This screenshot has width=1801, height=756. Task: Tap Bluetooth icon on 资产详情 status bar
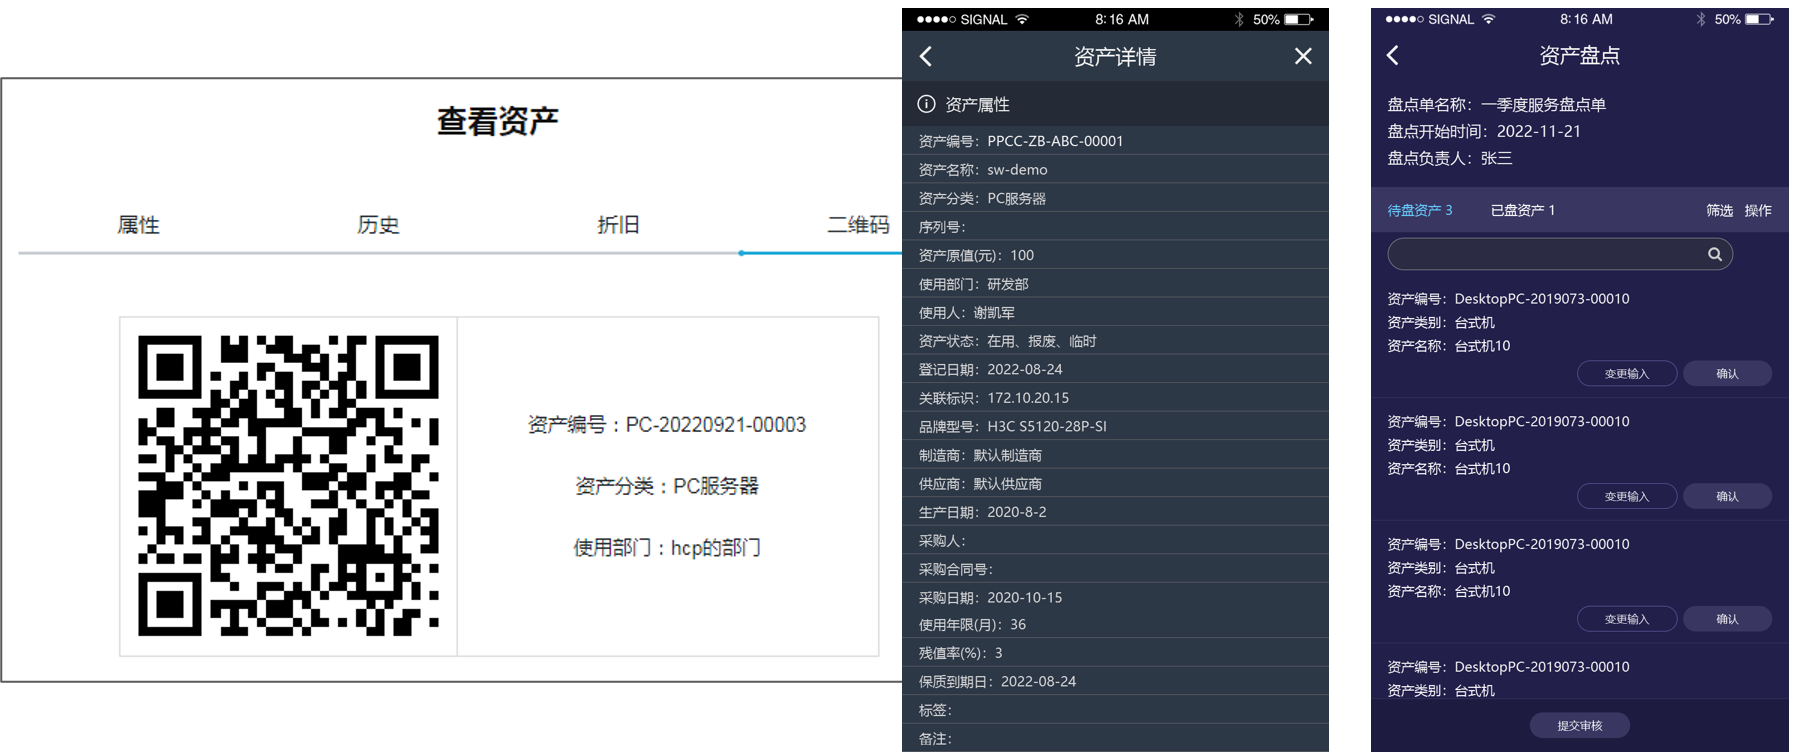(x=1239, y=19)
